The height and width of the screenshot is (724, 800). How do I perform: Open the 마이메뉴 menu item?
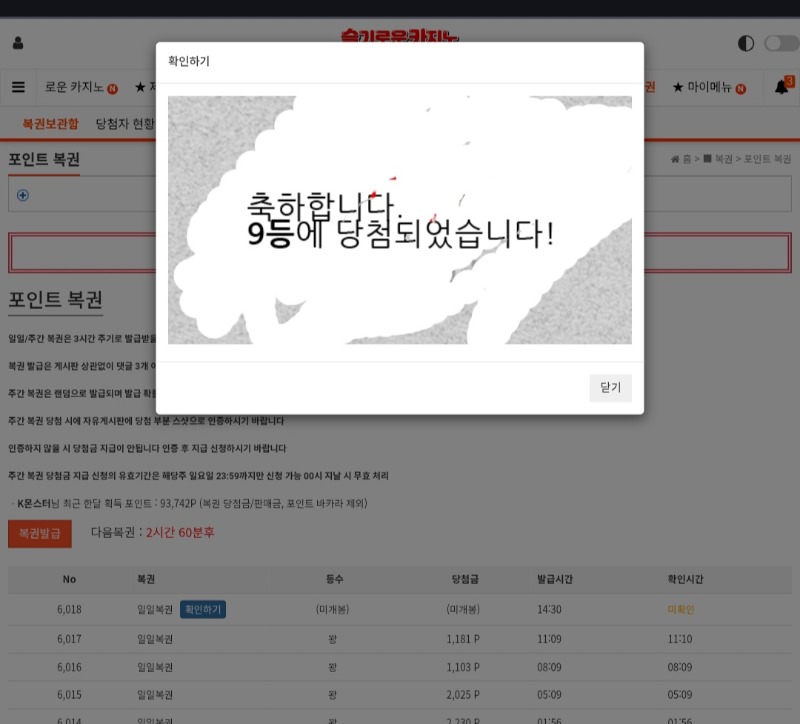tap(709, 87)
